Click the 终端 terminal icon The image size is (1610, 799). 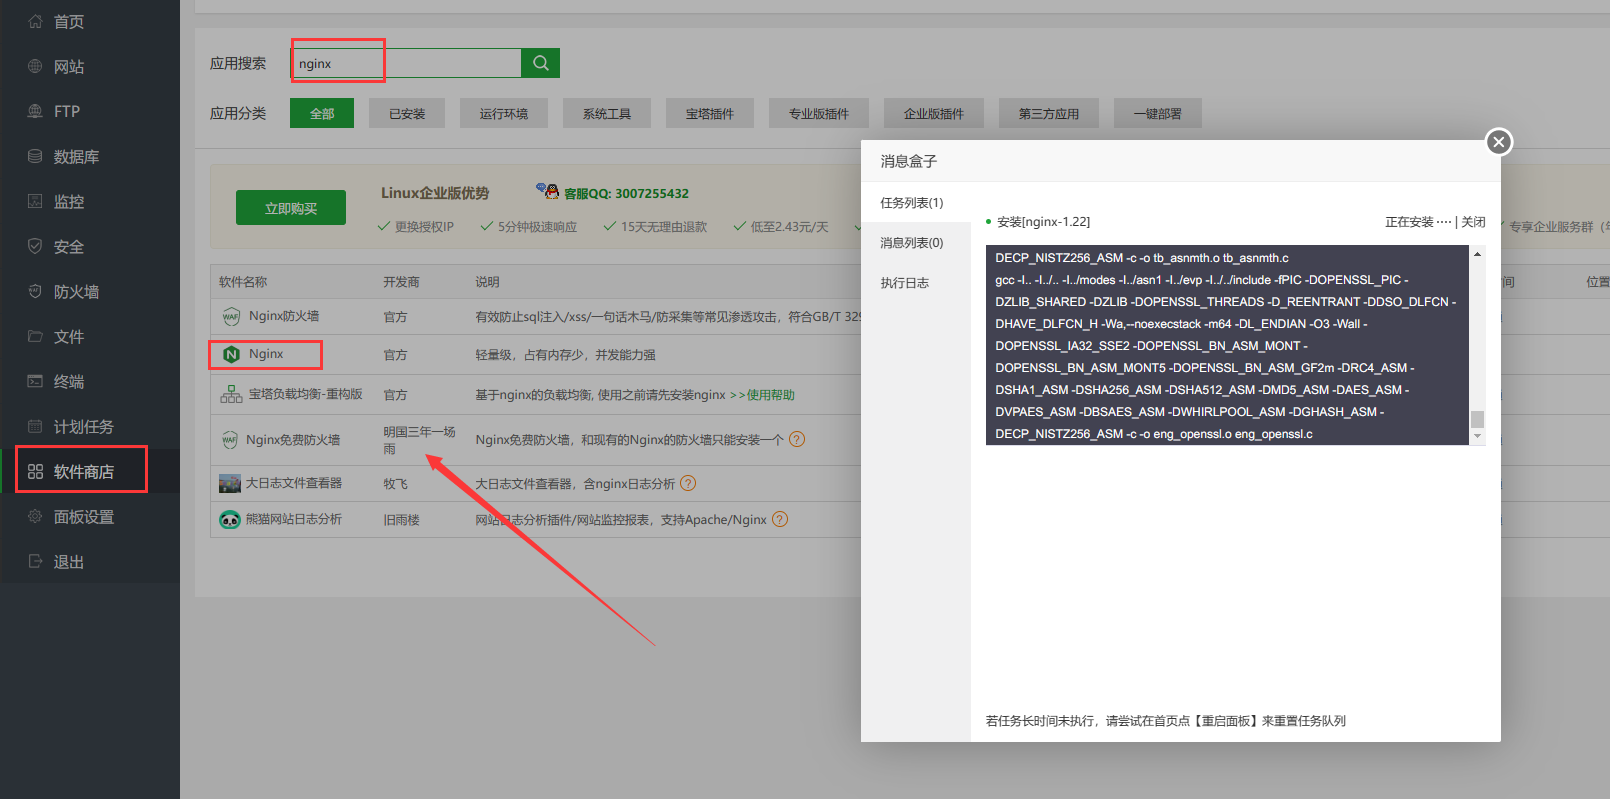point(35,381)
